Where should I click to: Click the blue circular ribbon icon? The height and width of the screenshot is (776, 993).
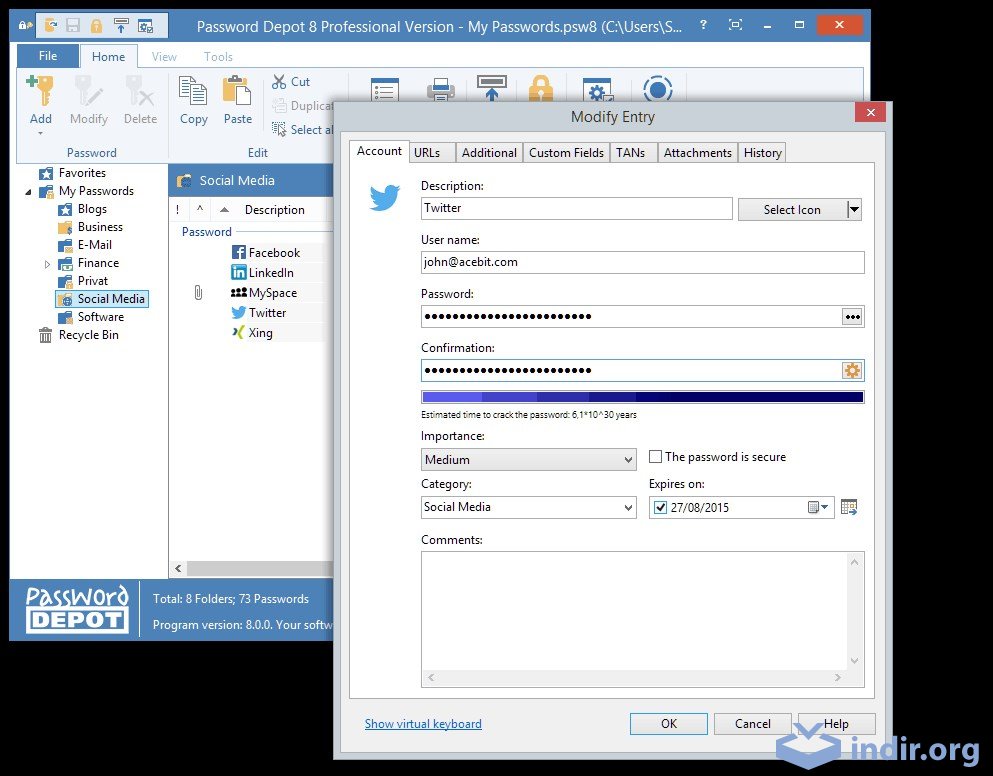tap(657, 89)
